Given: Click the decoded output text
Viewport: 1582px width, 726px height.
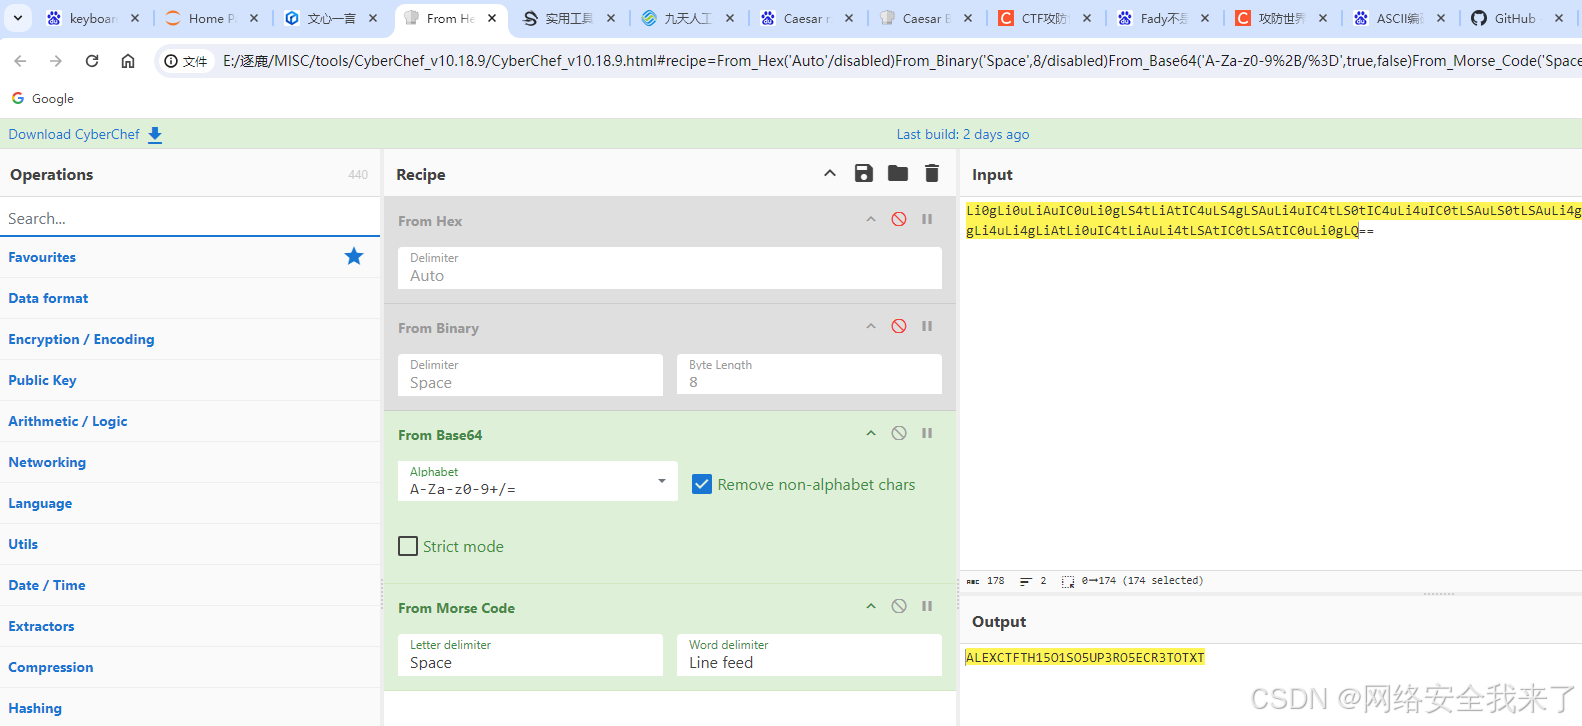Looking at the screenshot, I should tap(1085, 657).
